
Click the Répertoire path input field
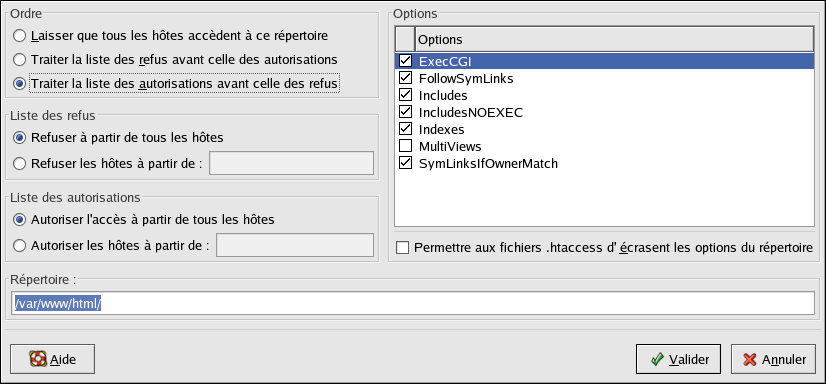click(x=413, y=304)
